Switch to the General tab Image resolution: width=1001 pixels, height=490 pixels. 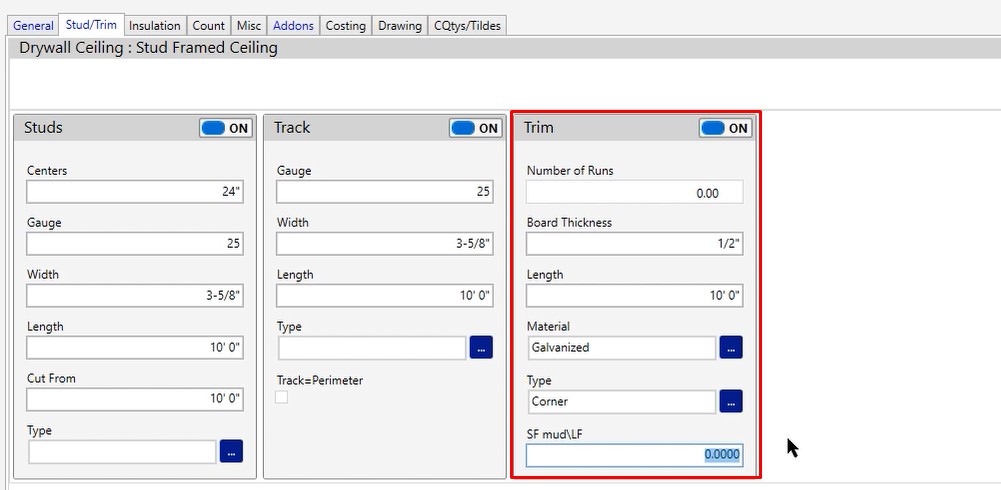tap(33, 25)
